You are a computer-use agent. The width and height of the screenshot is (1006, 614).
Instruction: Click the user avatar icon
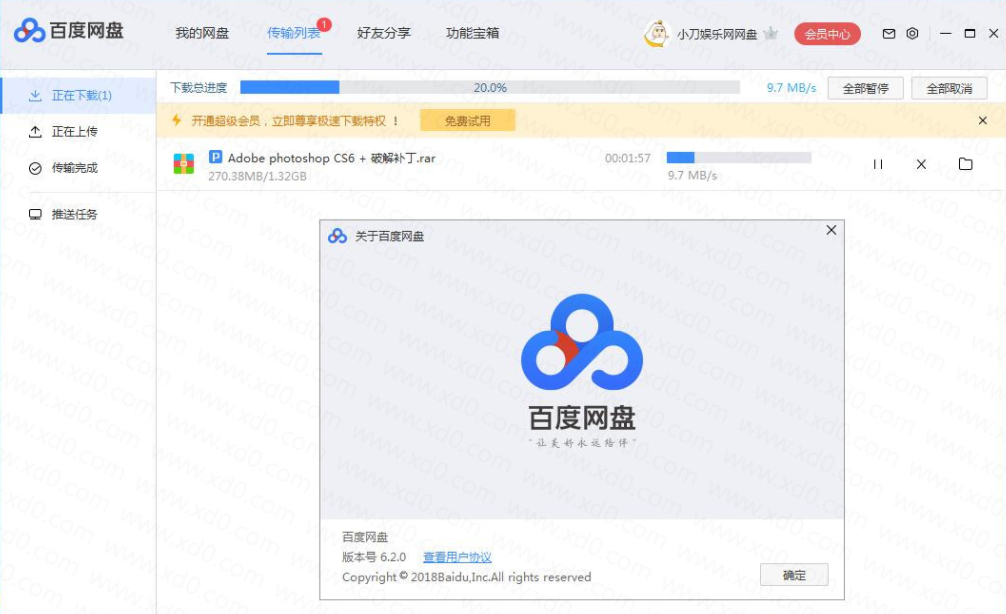656,33
